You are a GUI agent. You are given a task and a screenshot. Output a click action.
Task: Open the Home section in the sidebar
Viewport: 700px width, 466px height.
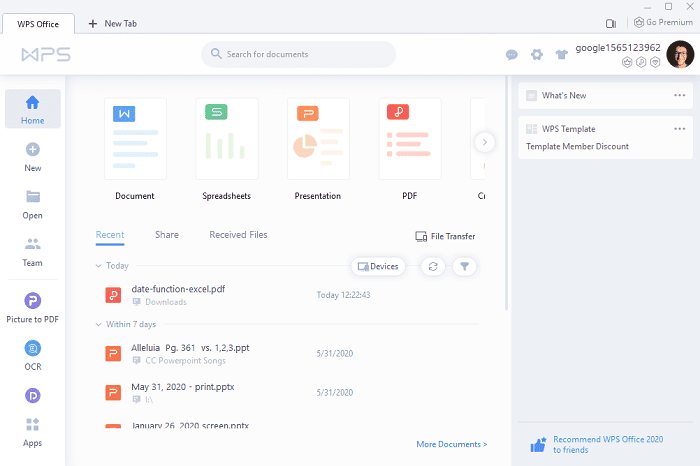[33, 109]
